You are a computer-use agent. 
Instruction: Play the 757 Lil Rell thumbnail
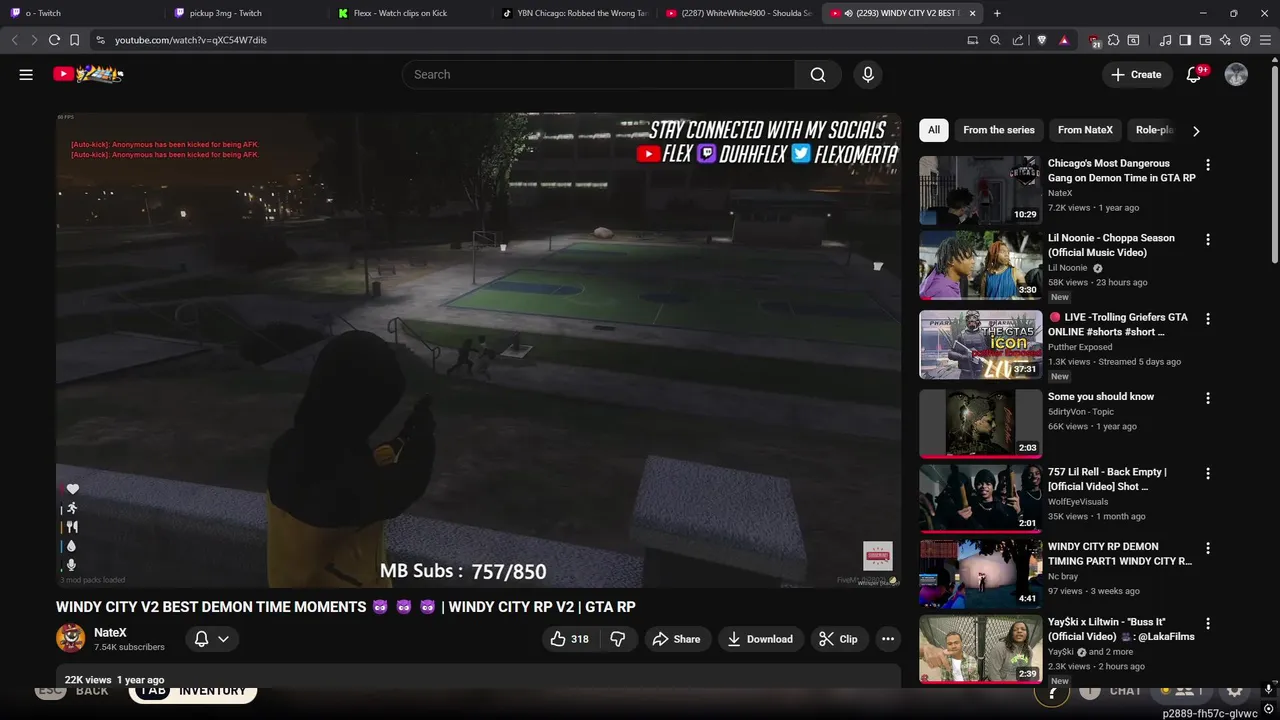[x=980, y=499]
